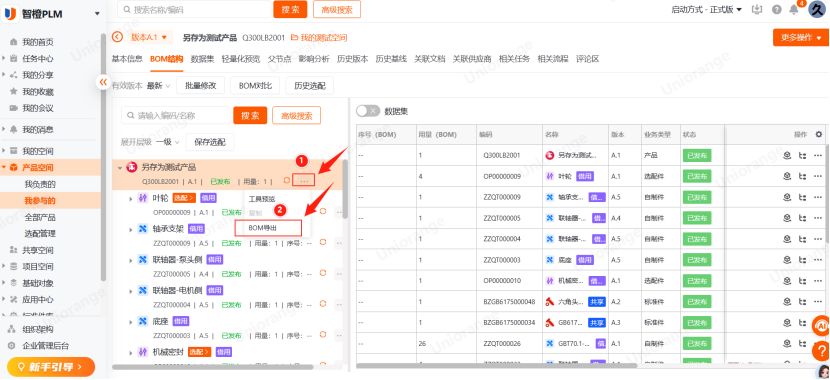Open the 智橙PLM workspace dropdown arrow
Image resolution: width=830 pixels, height=380 pixels.
[97, 14]
